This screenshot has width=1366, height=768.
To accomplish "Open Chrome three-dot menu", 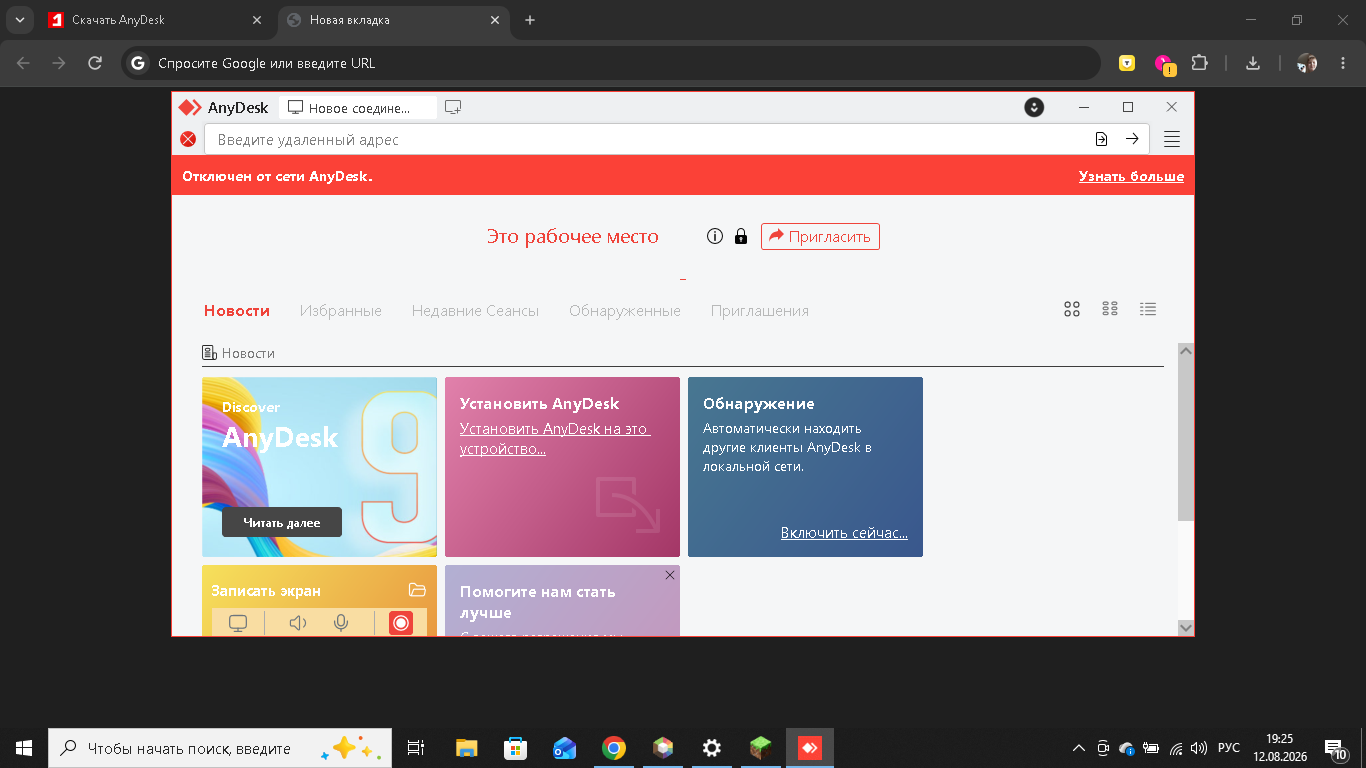I will 1343,63.
